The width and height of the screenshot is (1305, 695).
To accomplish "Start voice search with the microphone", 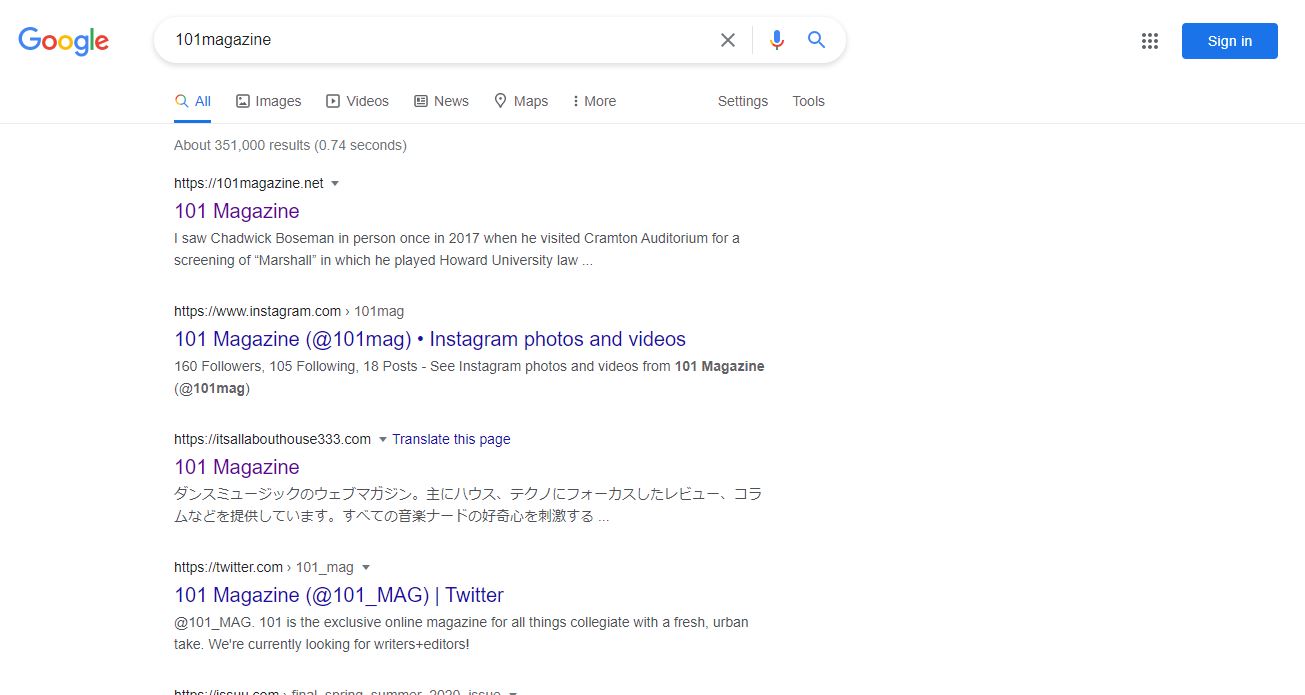I will click(777, 40).
